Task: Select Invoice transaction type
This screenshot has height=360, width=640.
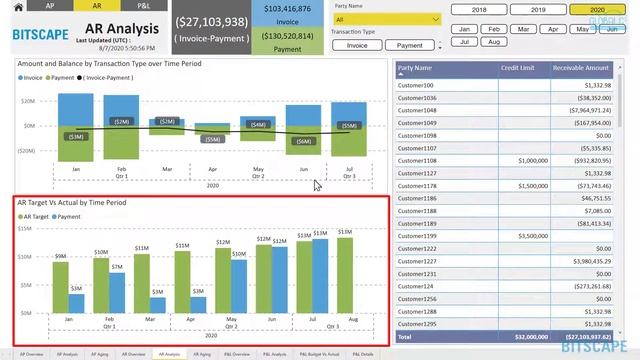Action: click(357, 45)
